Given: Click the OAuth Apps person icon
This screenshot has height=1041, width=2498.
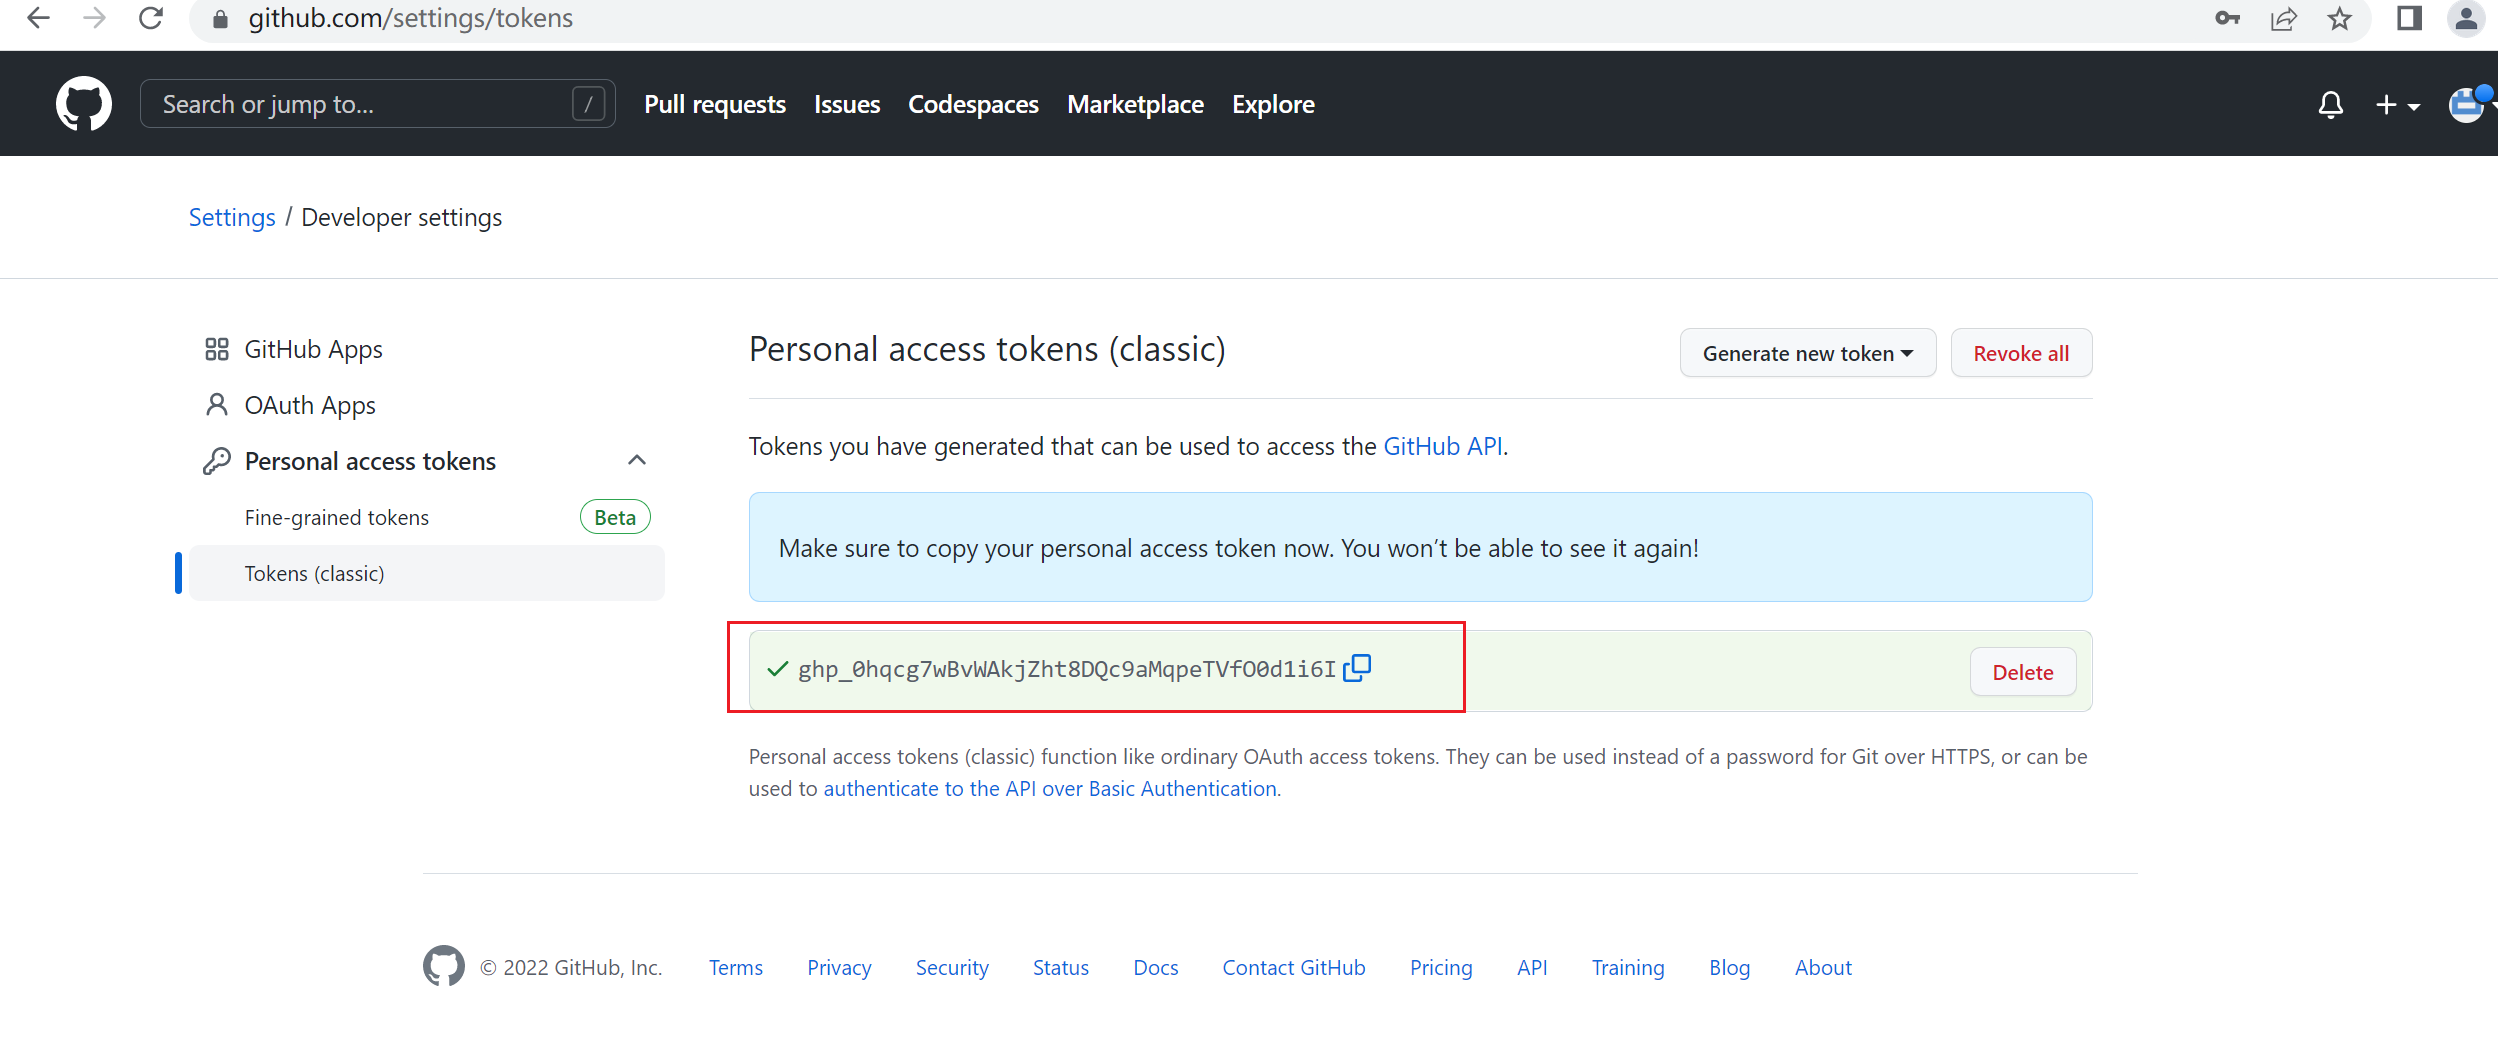Looking at the screenshot, I should click(217, 405).
